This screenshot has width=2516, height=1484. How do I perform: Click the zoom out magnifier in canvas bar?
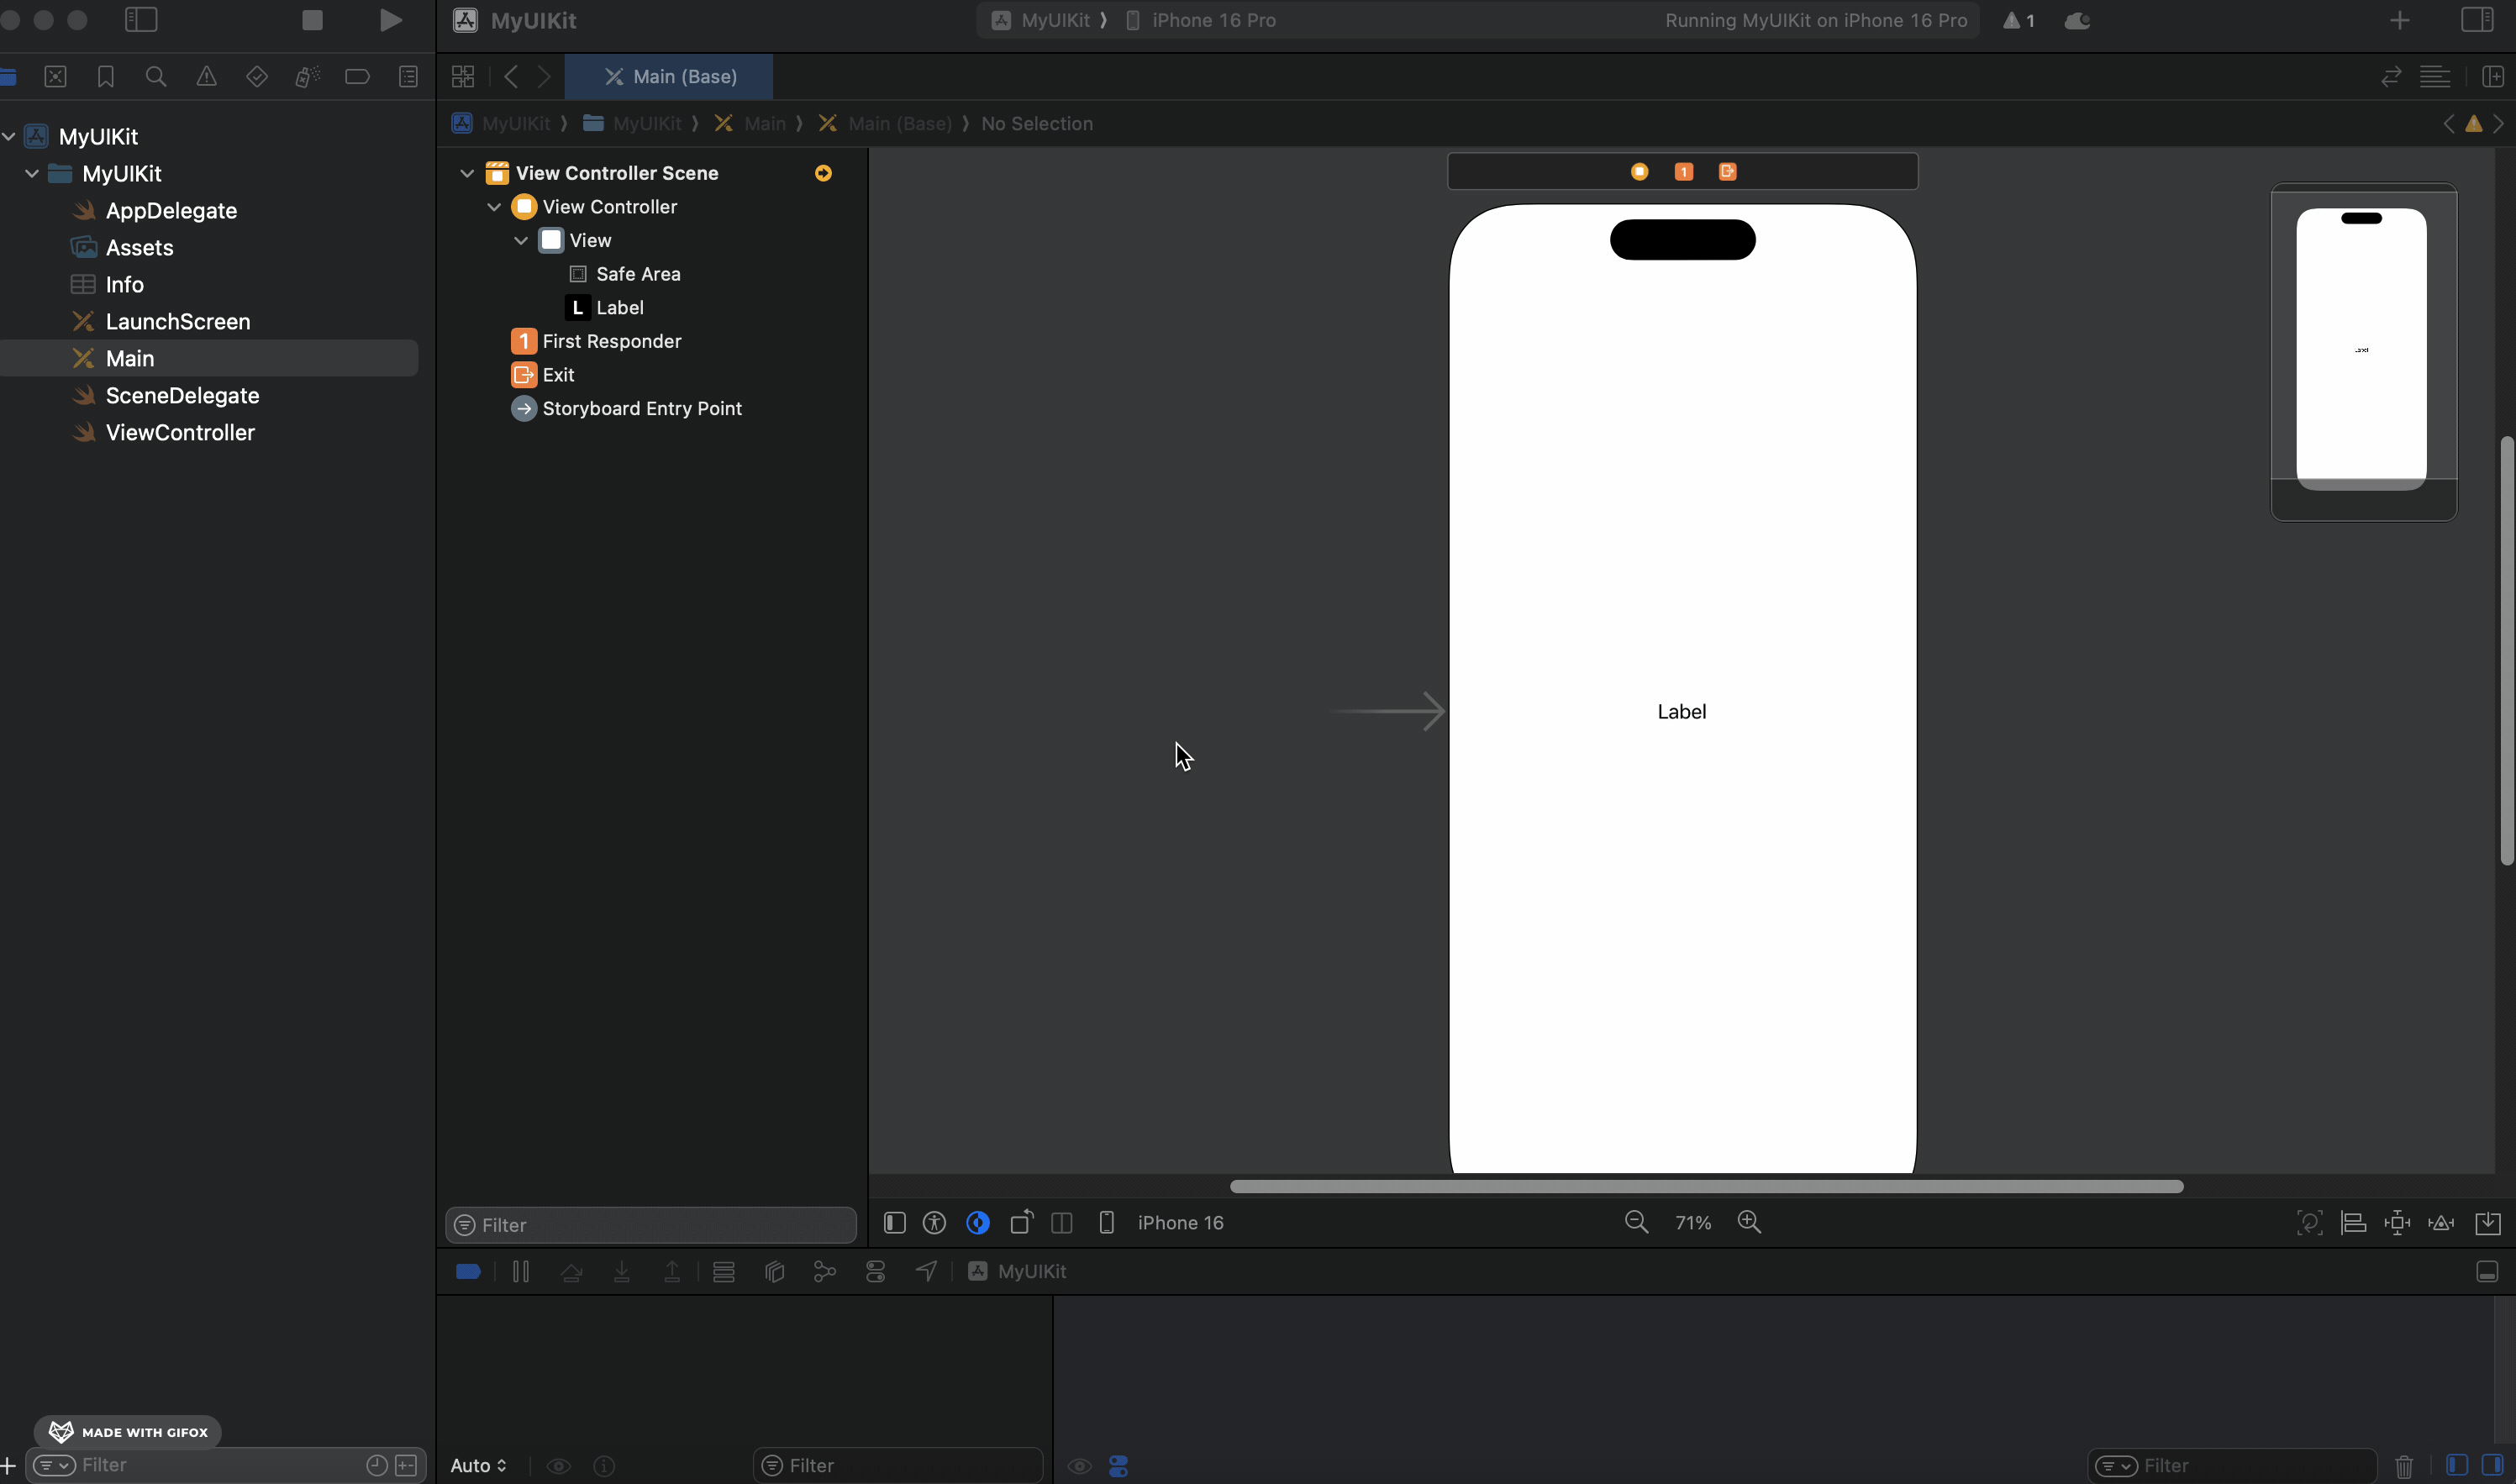coord(1636,1222)
